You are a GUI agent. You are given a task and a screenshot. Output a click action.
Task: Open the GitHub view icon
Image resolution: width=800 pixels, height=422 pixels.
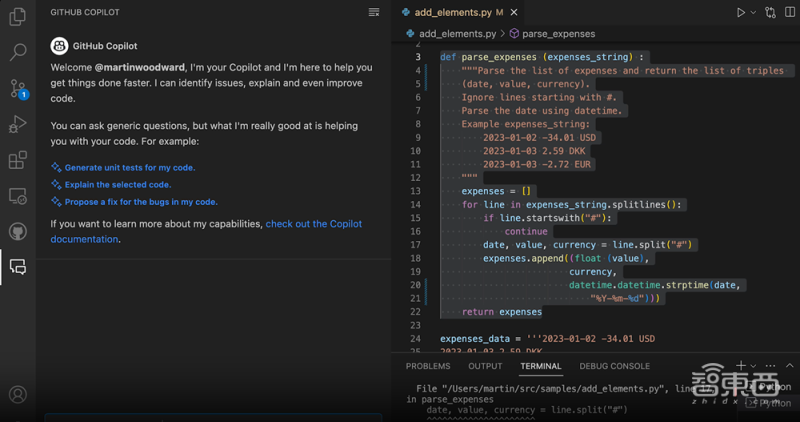click(17, 231)
